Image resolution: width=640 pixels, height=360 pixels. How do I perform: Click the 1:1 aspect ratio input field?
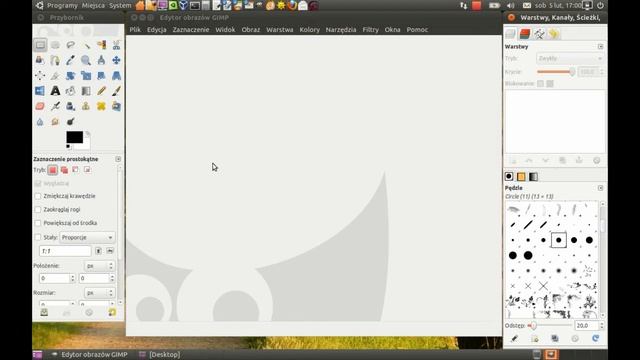point(65,251)
